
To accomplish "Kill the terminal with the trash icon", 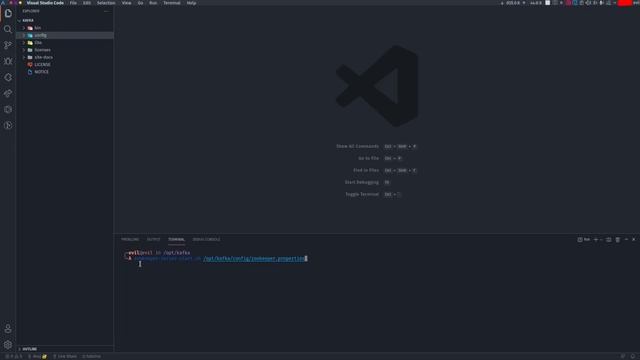I will pos(618,240).
